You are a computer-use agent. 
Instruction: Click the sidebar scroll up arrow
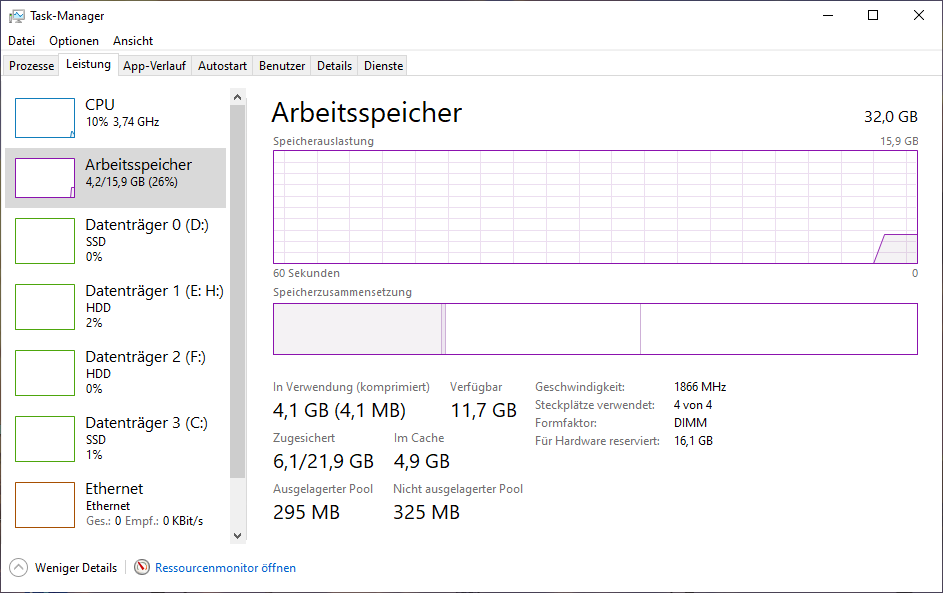(x=237, y=96)
